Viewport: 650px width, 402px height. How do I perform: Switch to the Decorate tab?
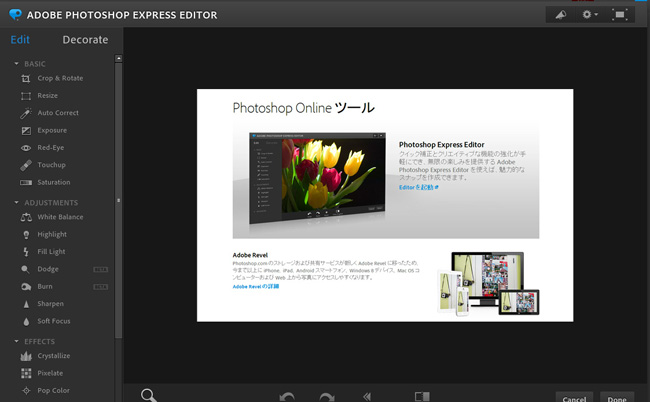coord(85,40)
